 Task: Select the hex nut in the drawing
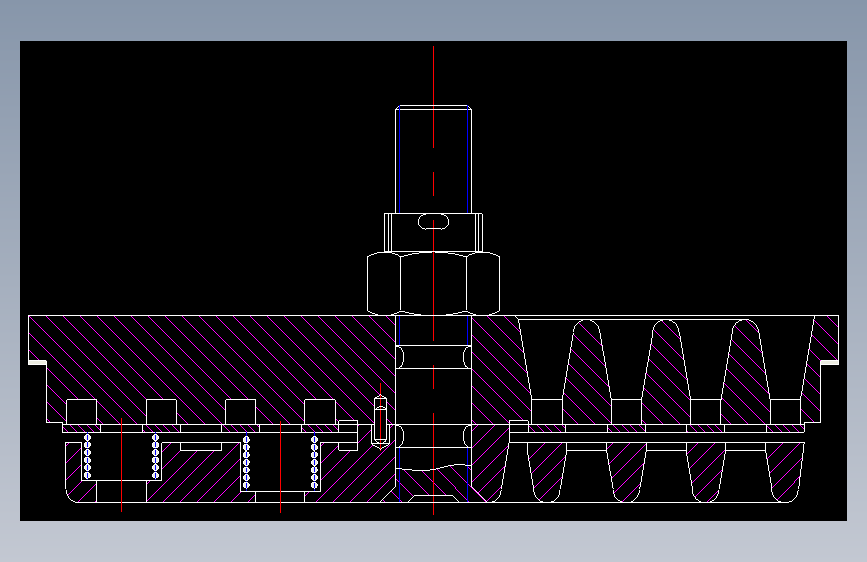point(434,284)
